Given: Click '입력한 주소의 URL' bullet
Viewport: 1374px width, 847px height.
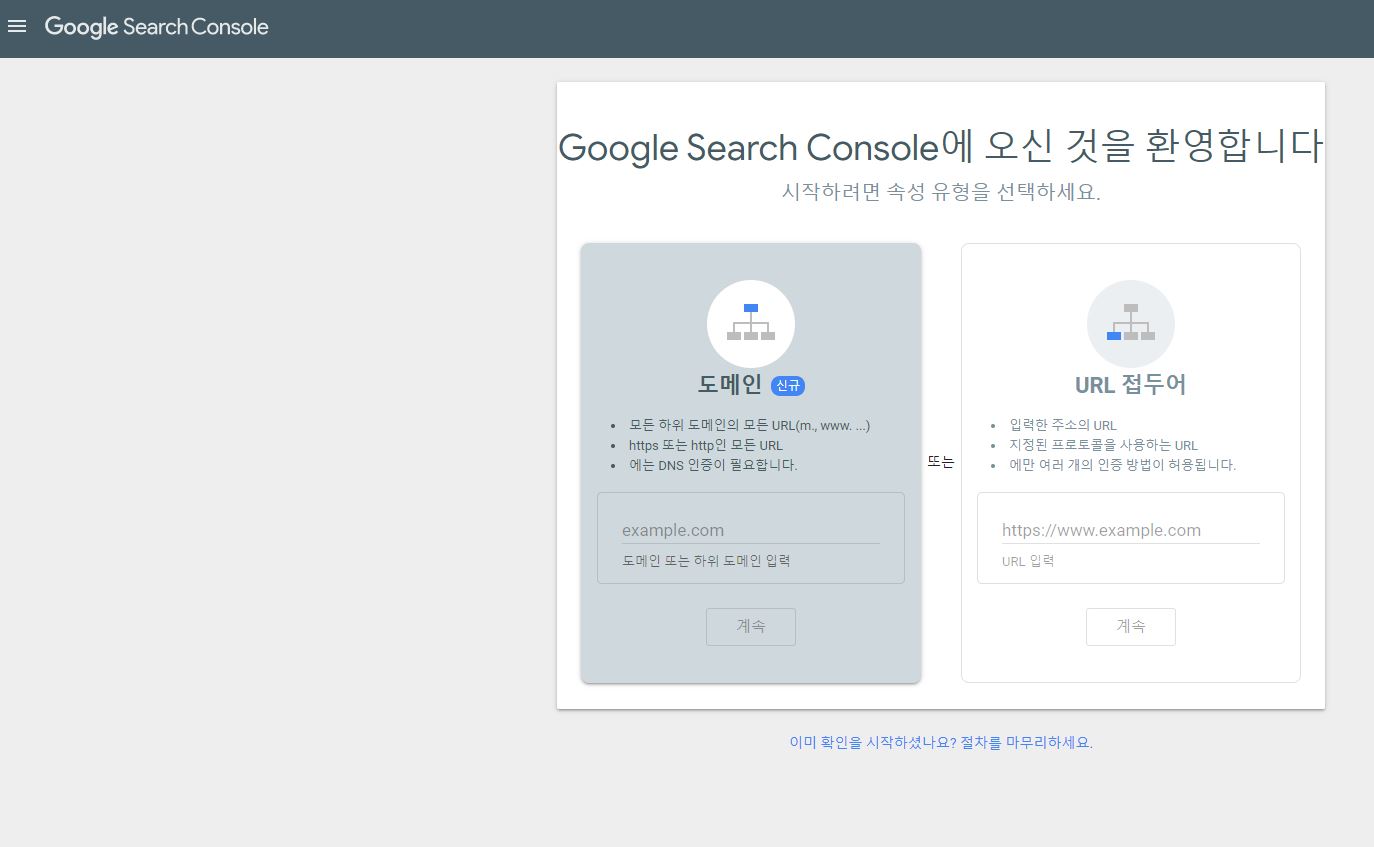Looking at the screenshot, I should tap(1063, 425).
